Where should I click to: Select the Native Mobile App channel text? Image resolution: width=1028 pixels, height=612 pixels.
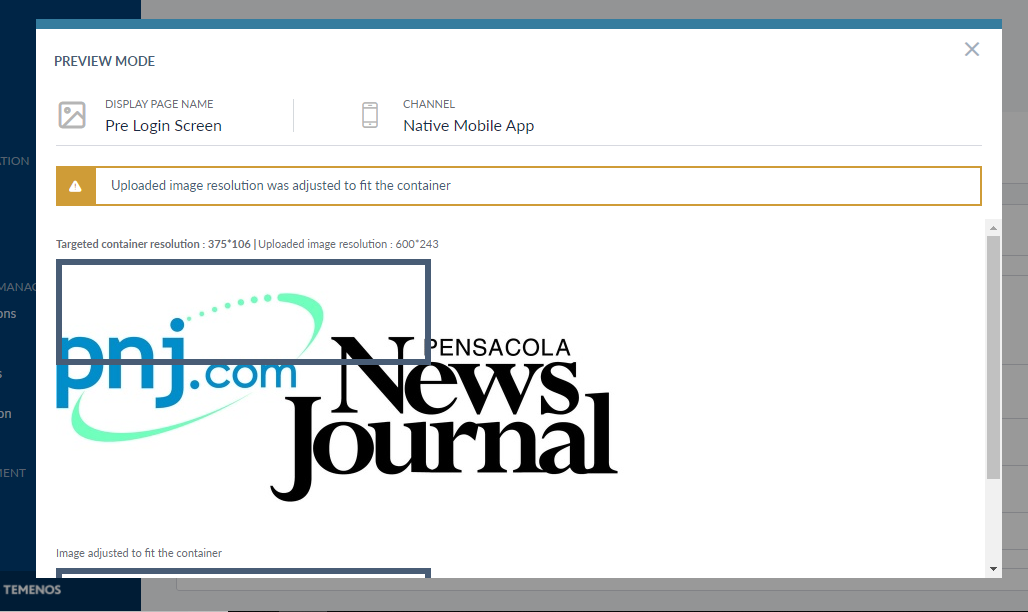pos(468,126)
